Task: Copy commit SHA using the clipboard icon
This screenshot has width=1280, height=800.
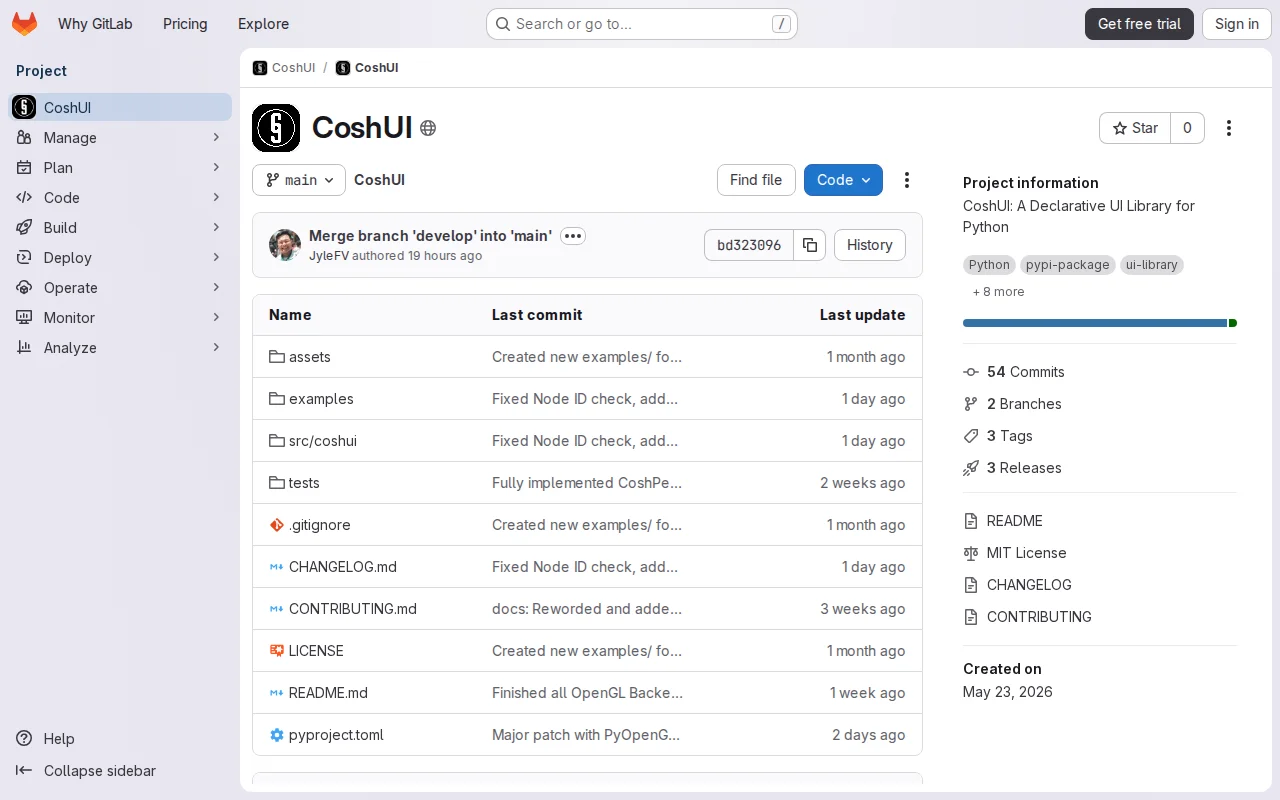Action: coord(810,245)
